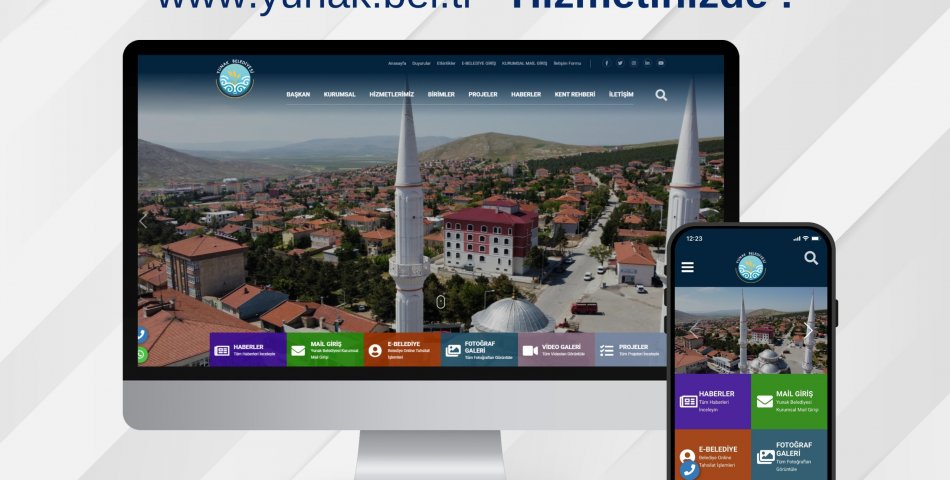The width and height of the screenshot is (950, 480).
Task: Click E-BELEDİYE GİRİŞ link in desktop top bar
Action: (x=479, y=63)
